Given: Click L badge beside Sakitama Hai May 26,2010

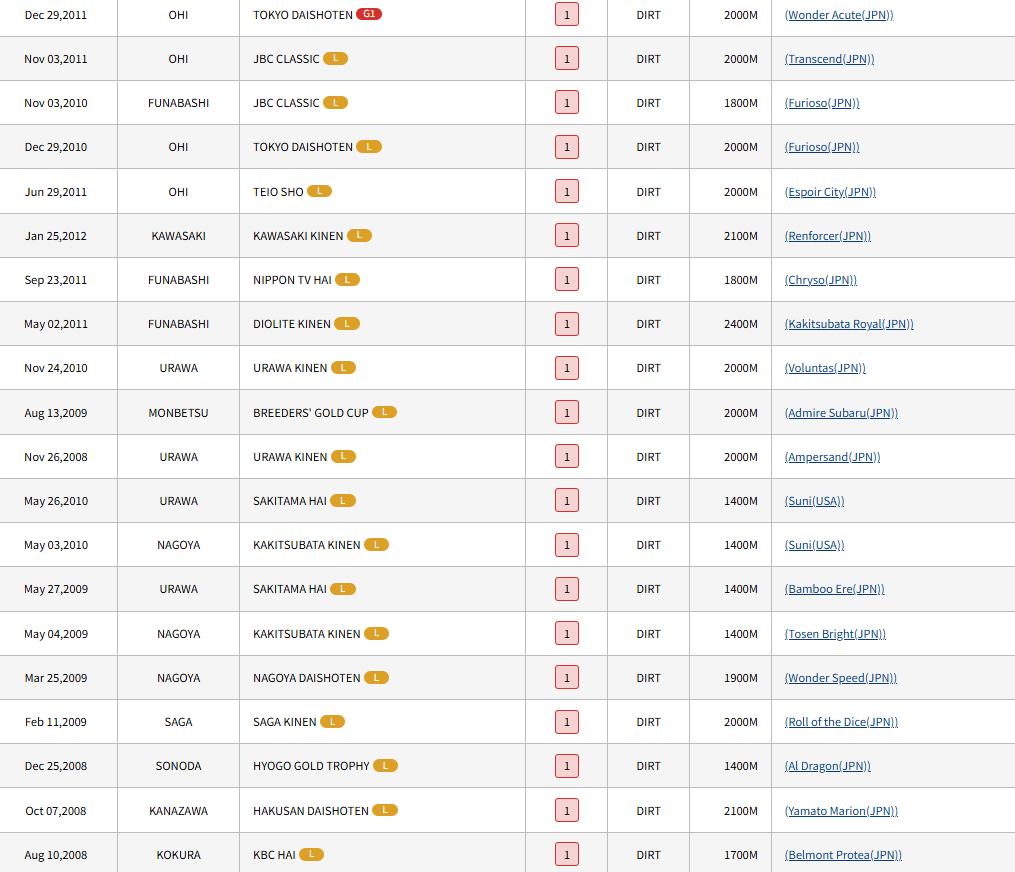Looking at the screenshot, I should (x=343, y=500).
